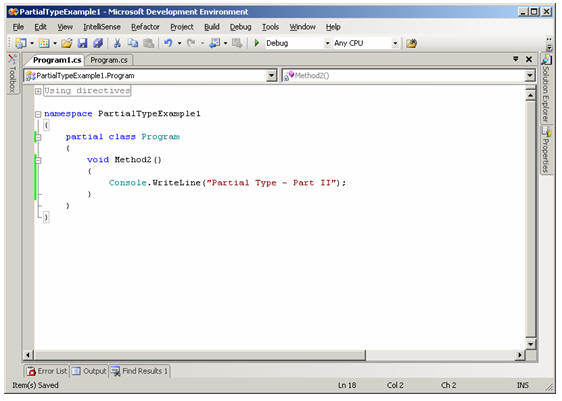The image size is (562, 401).
Task: Click the Method2 name in the code
Action: pyautogui.click(x=133, y=160)
